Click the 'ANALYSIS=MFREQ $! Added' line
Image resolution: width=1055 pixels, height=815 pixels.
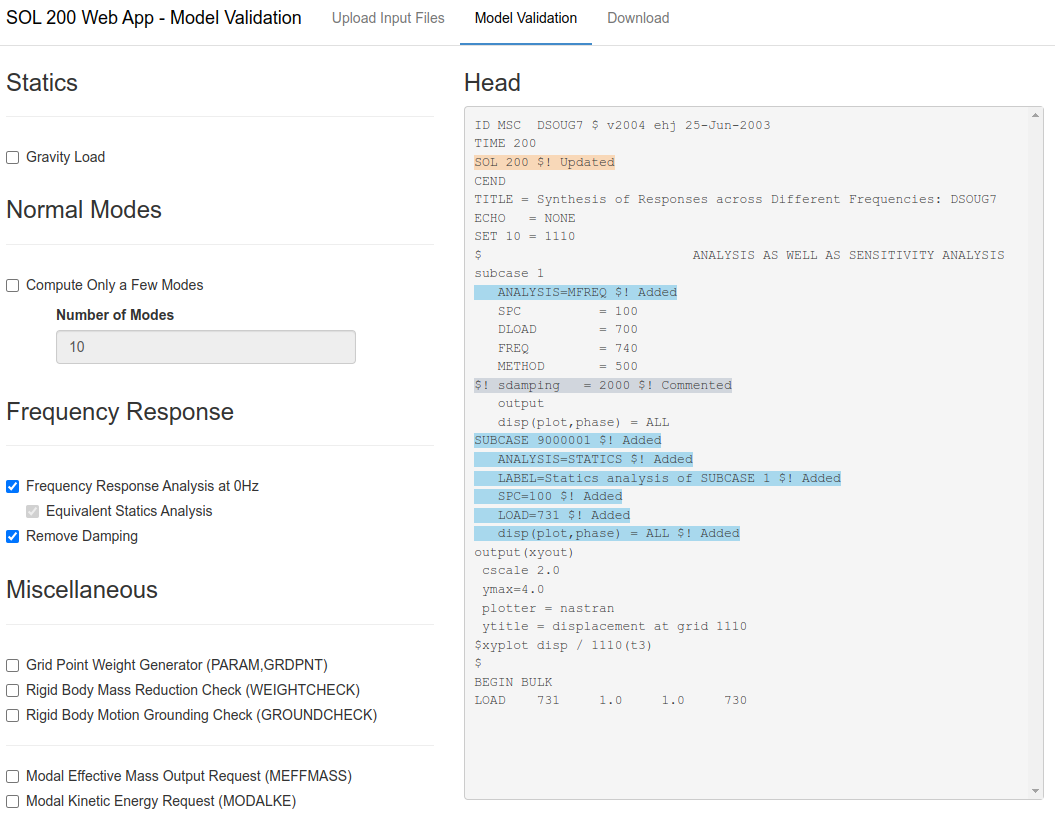tap(575, 292)
